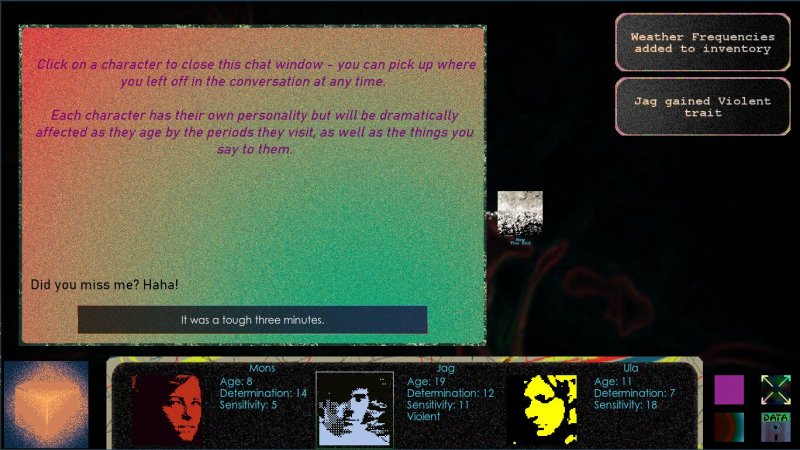Dismiss 'Weather Frequencies added to inventory' notification

(x=702, y=43)
